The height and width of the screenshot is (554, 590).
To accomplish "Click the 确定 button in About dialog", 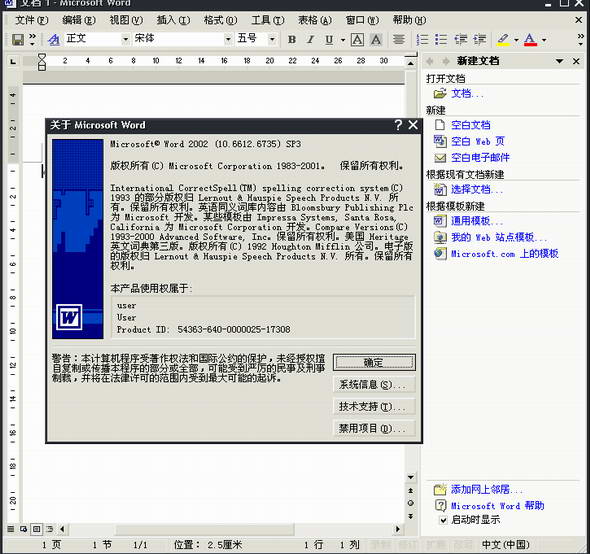I will (374, 362).
